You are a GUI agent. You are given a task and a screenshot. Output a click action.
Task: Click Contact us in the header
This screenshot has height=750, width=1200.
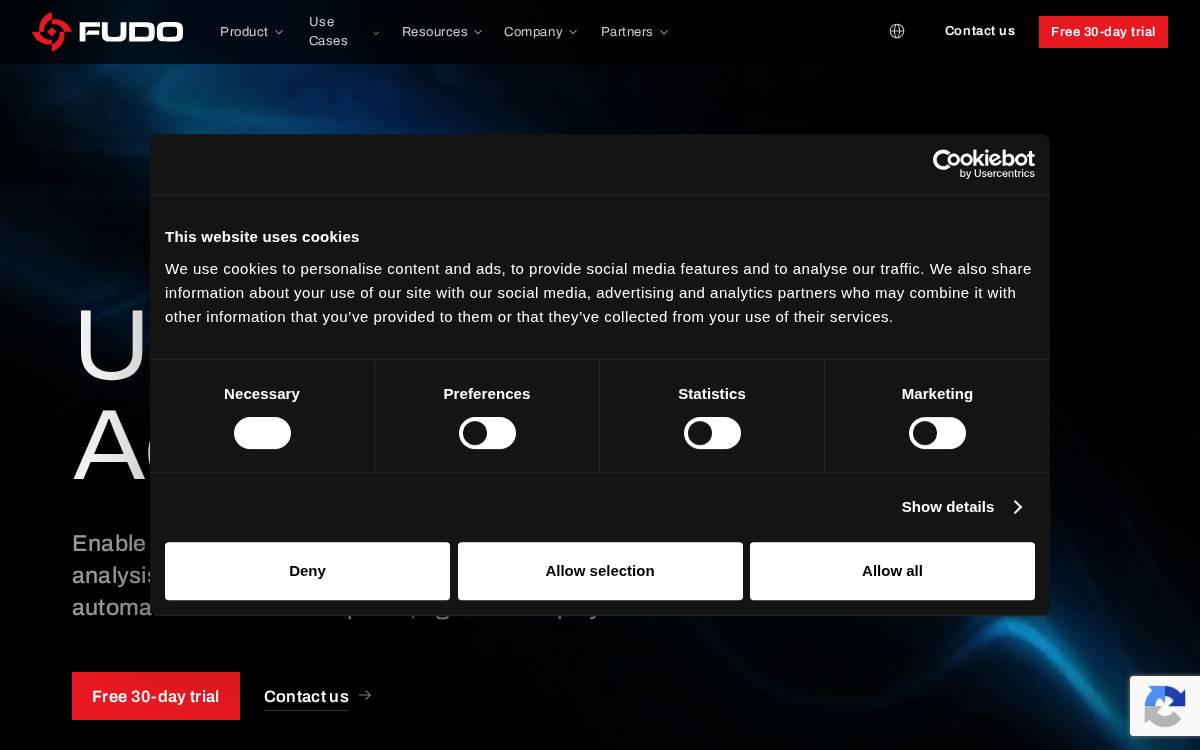click(980, 31)
